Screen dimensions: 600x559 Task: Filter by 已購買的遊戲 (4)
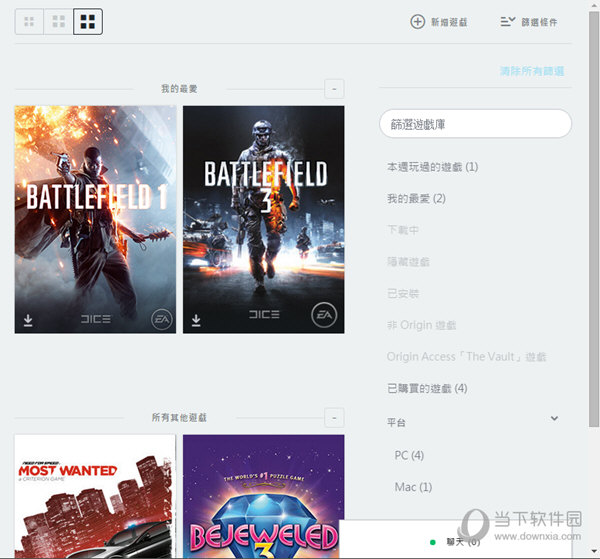pos(427,388)
